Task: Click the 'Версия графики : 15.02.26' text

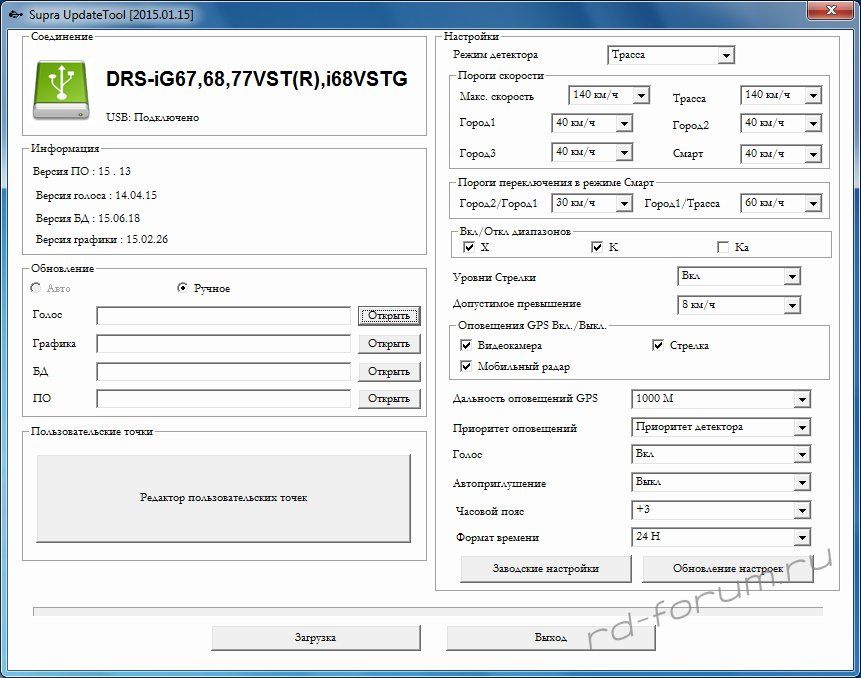Action: [x=102, y=239]
